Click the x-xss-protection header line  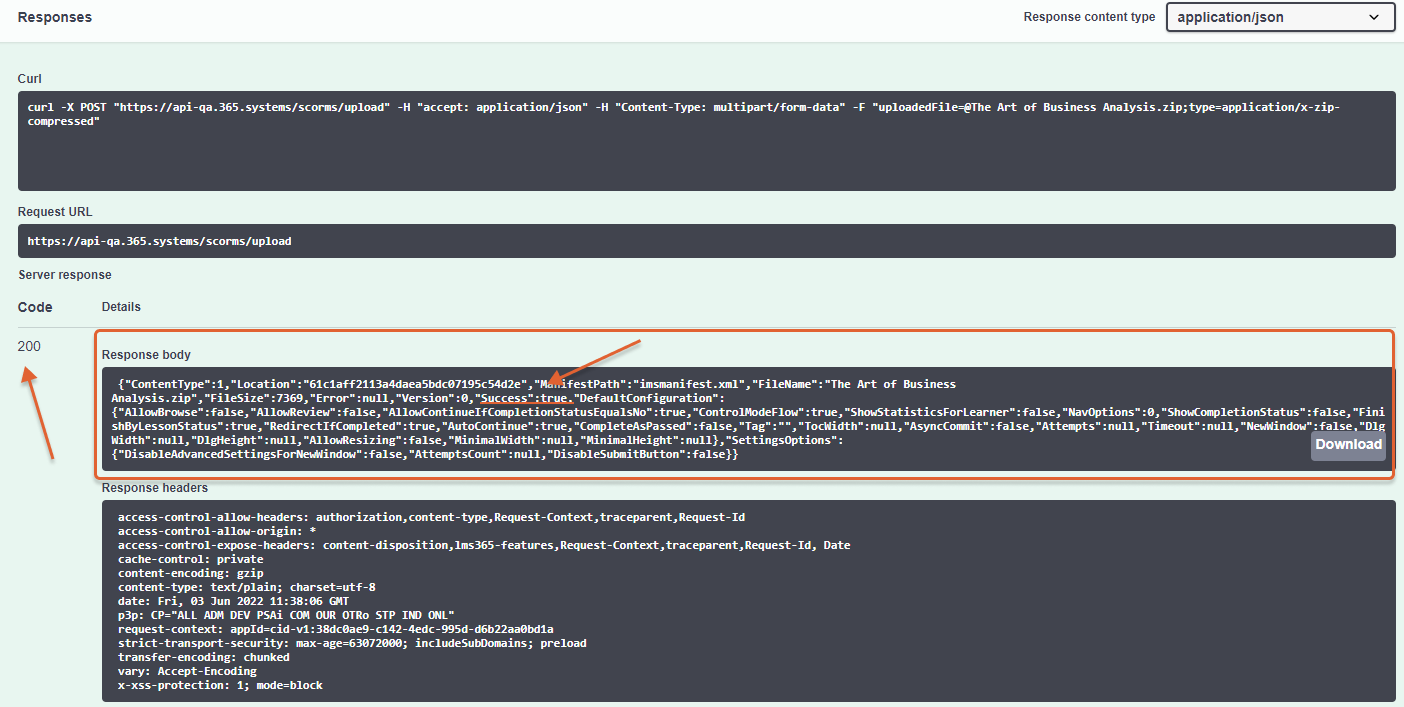point(220,685)
